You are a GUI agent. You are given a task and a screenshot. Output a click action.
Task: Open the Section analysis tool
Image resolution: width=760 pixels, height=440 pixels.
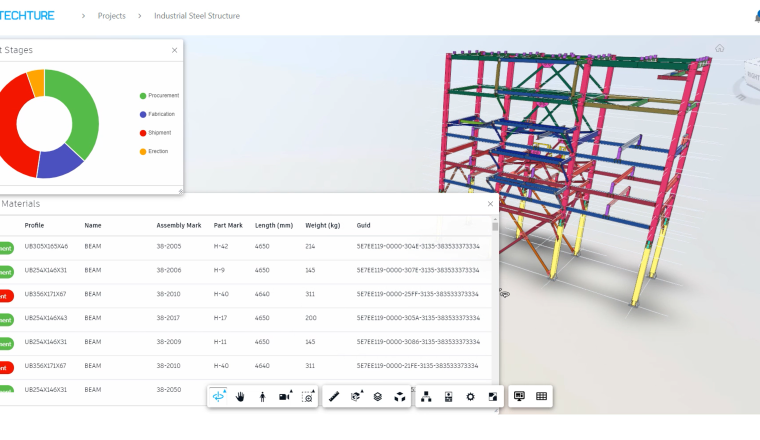point(356,397)
